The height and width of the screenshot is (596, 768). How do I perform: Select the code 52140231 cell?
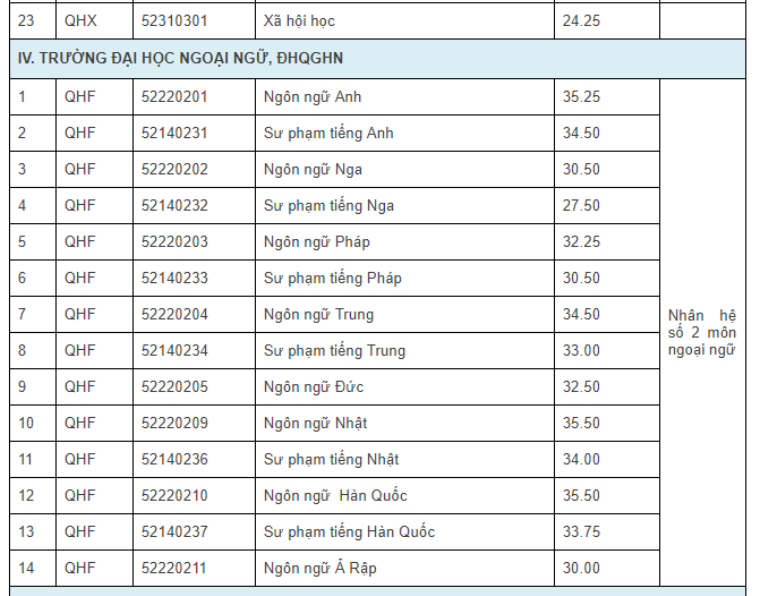tap(175, 133)
